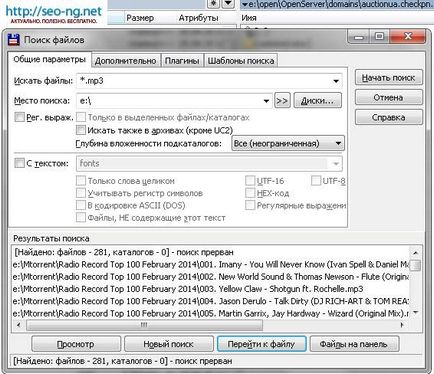Select result 005. Martin Garrix, Jay Hardway

click(x=211, y=313)
